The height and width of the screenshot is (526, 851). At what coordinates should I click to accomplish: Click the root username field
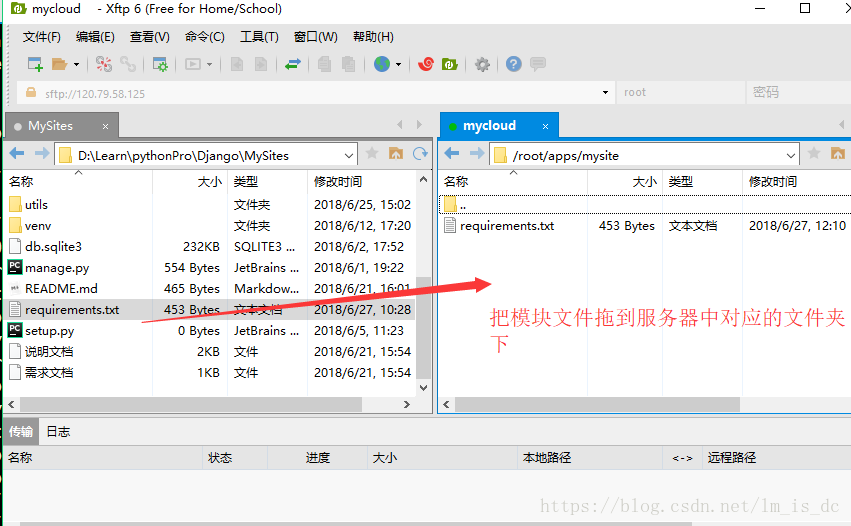[x=681, y=92]
